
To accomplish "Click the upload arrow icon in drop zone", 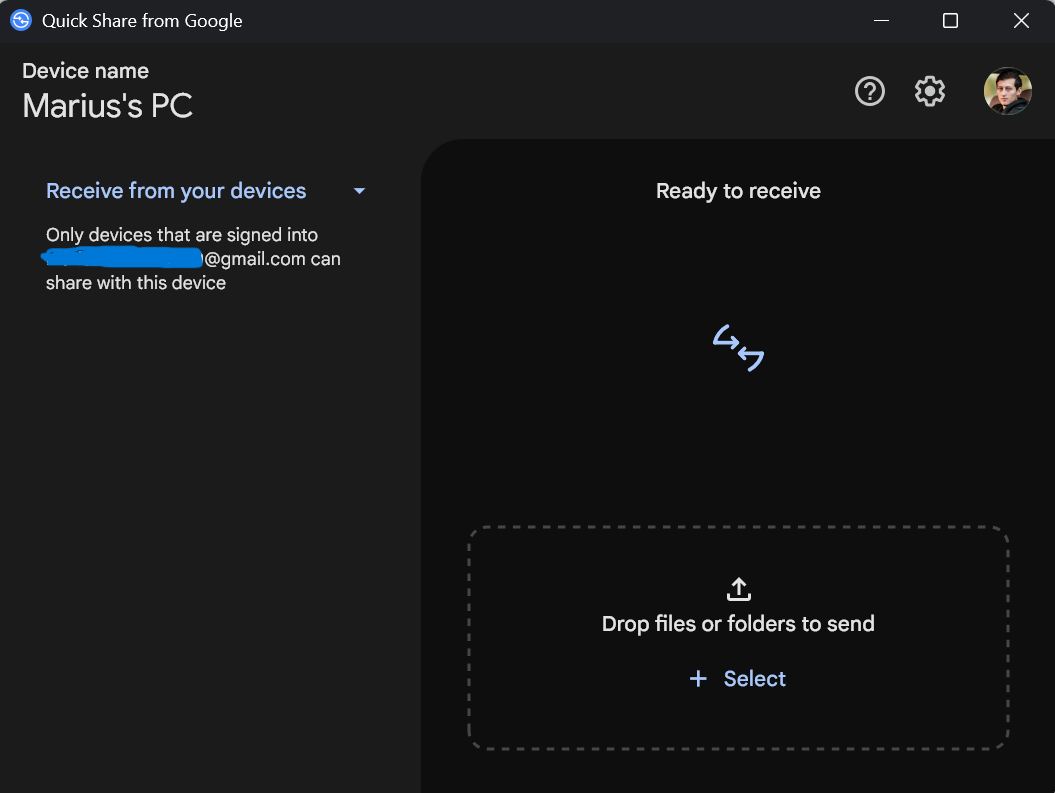I will click(739, 589).
